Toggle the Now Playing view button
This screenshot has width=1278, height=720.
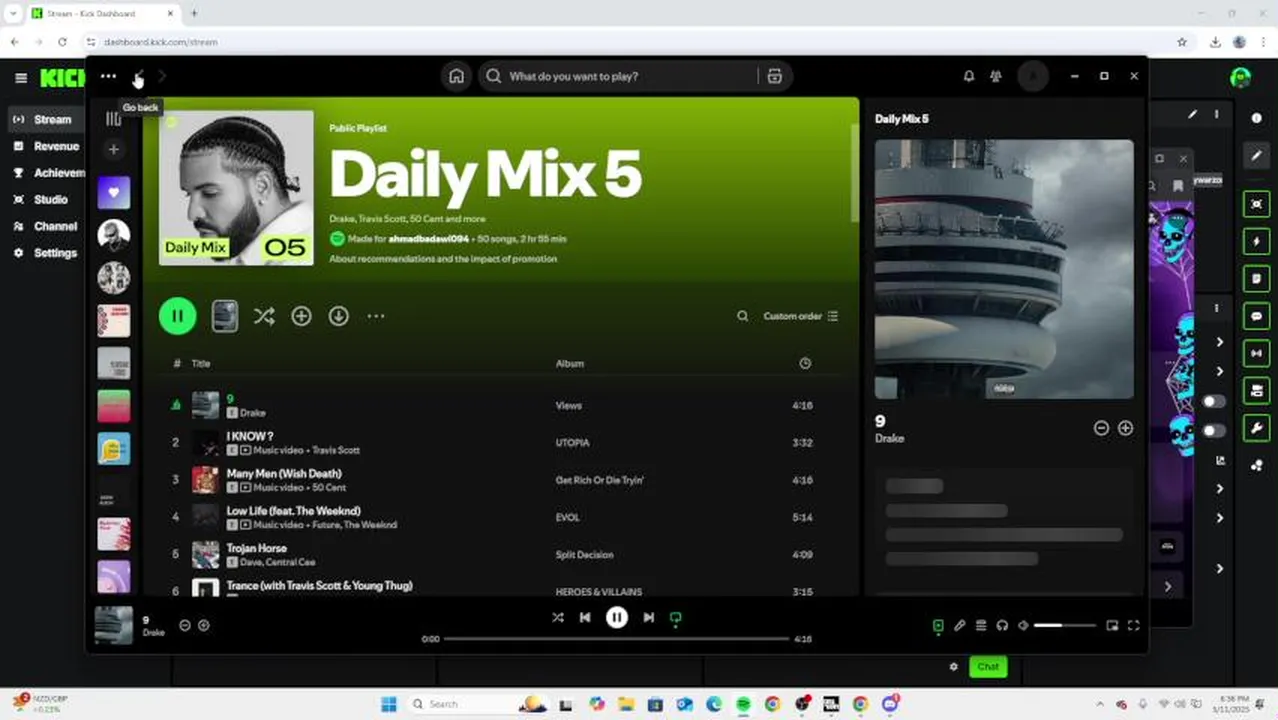[938, 625]
